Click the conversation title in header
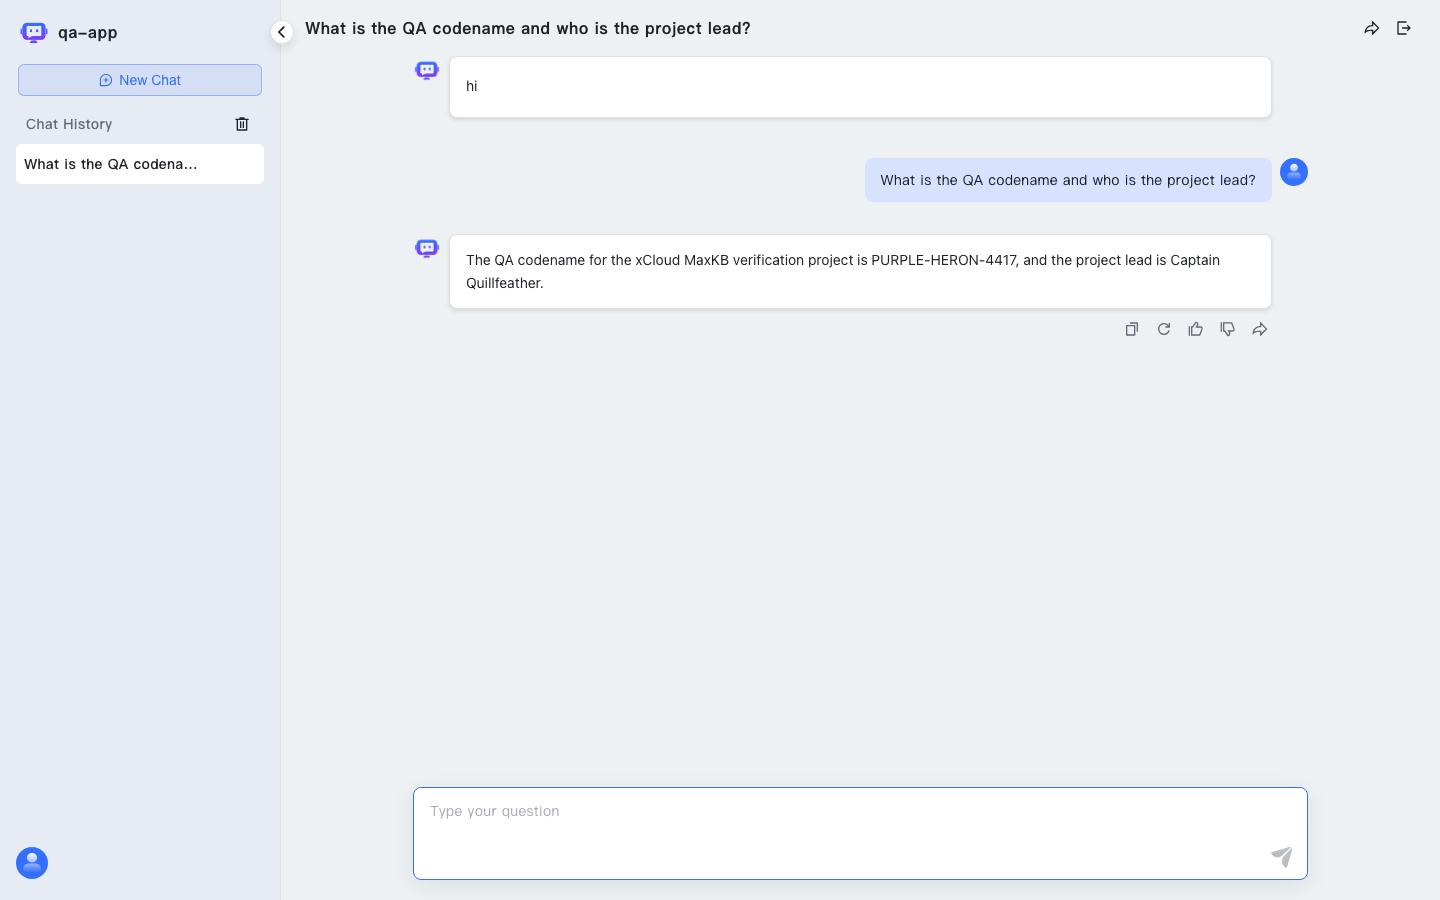Image resolution: width=1440 pixels, height=900 pixels. 528,28
